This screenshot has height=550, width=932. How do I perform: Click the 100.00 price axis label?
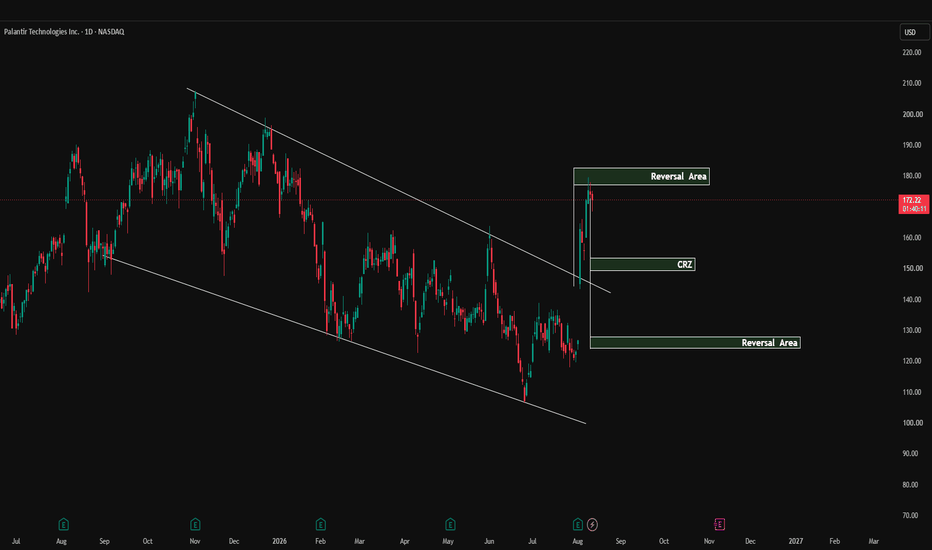912,423
